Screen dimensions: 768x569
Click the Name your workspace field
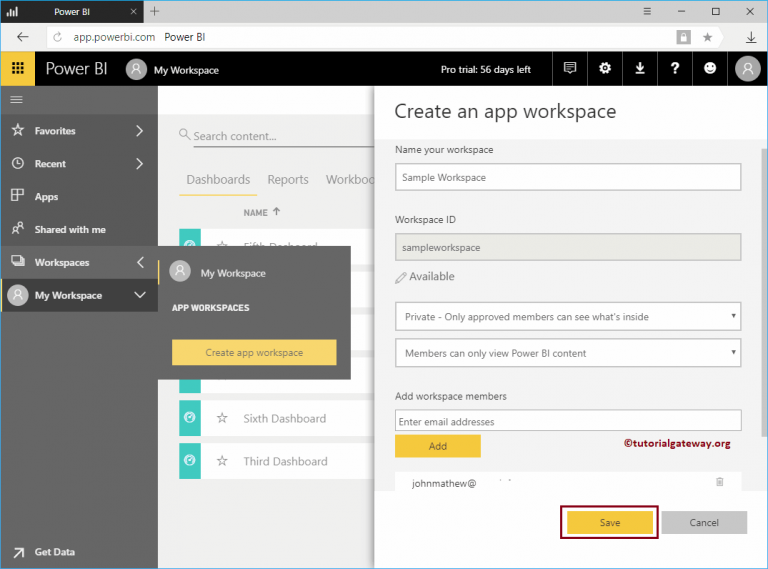[x=568, y=177]
